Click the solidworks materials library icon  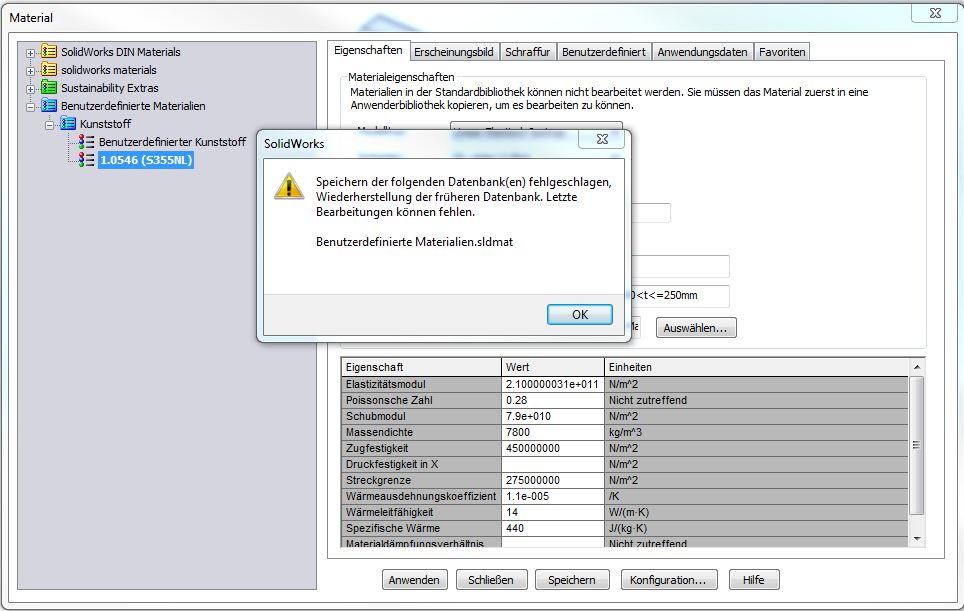[49, 69]
